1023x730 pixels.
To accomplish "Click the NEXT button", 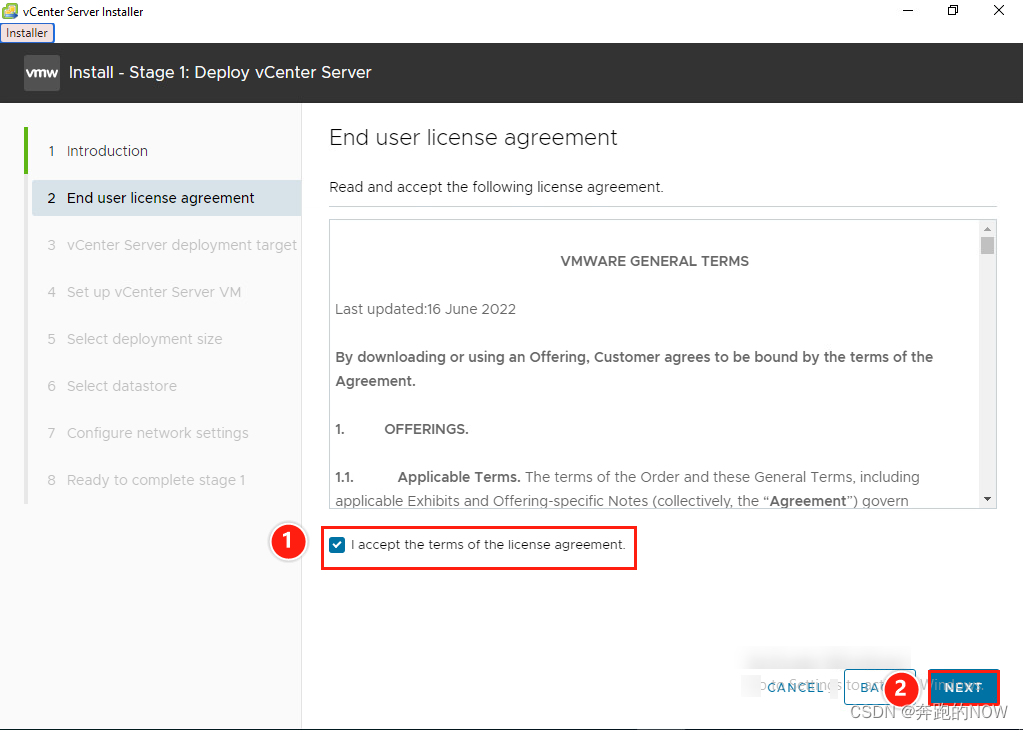I will pyautogui.click(x=963, y=687).
